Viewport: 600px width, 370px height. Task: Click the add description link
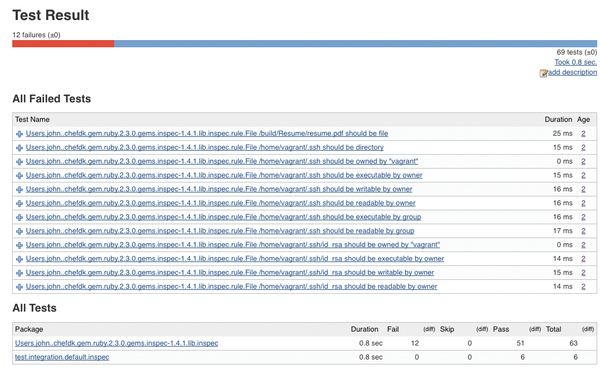tap(572, 72)
